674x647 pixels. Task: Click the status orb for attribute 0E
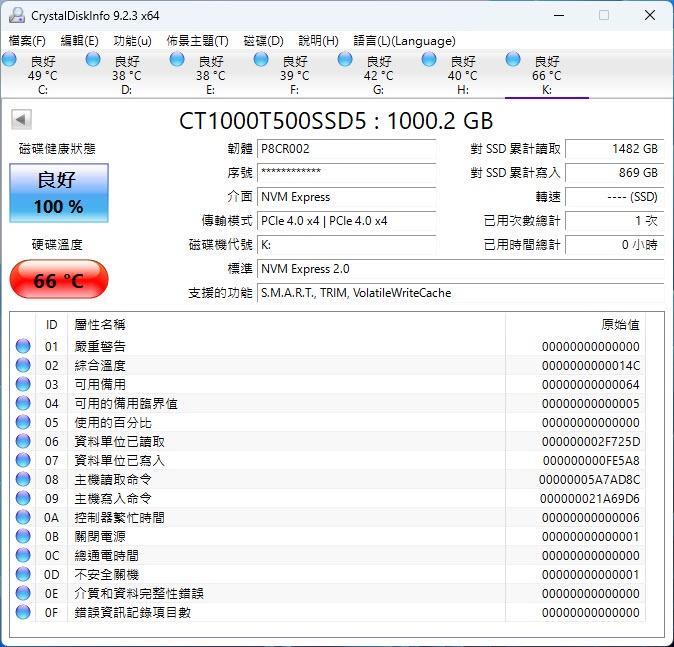pyautogui.click(x=23, y=593)
